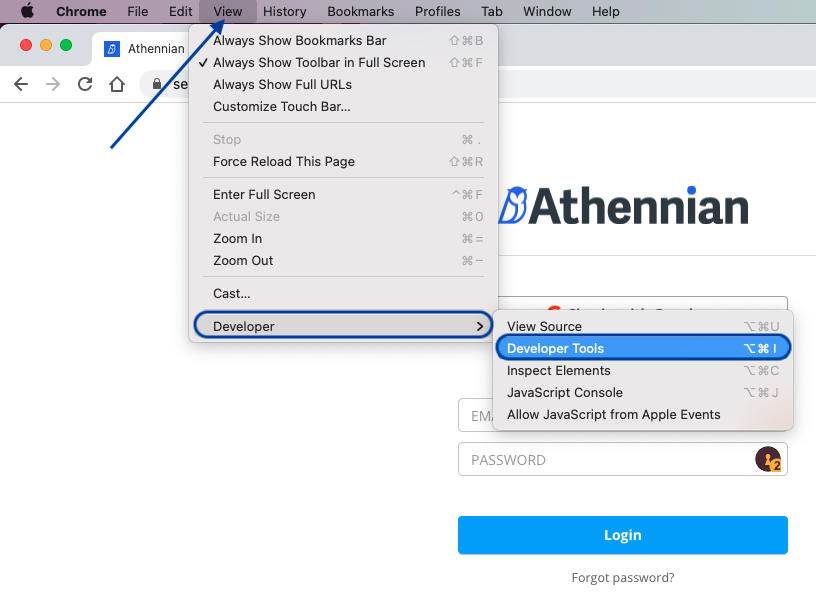Click the password manager icon in Password field

click(x=767, y=460)
